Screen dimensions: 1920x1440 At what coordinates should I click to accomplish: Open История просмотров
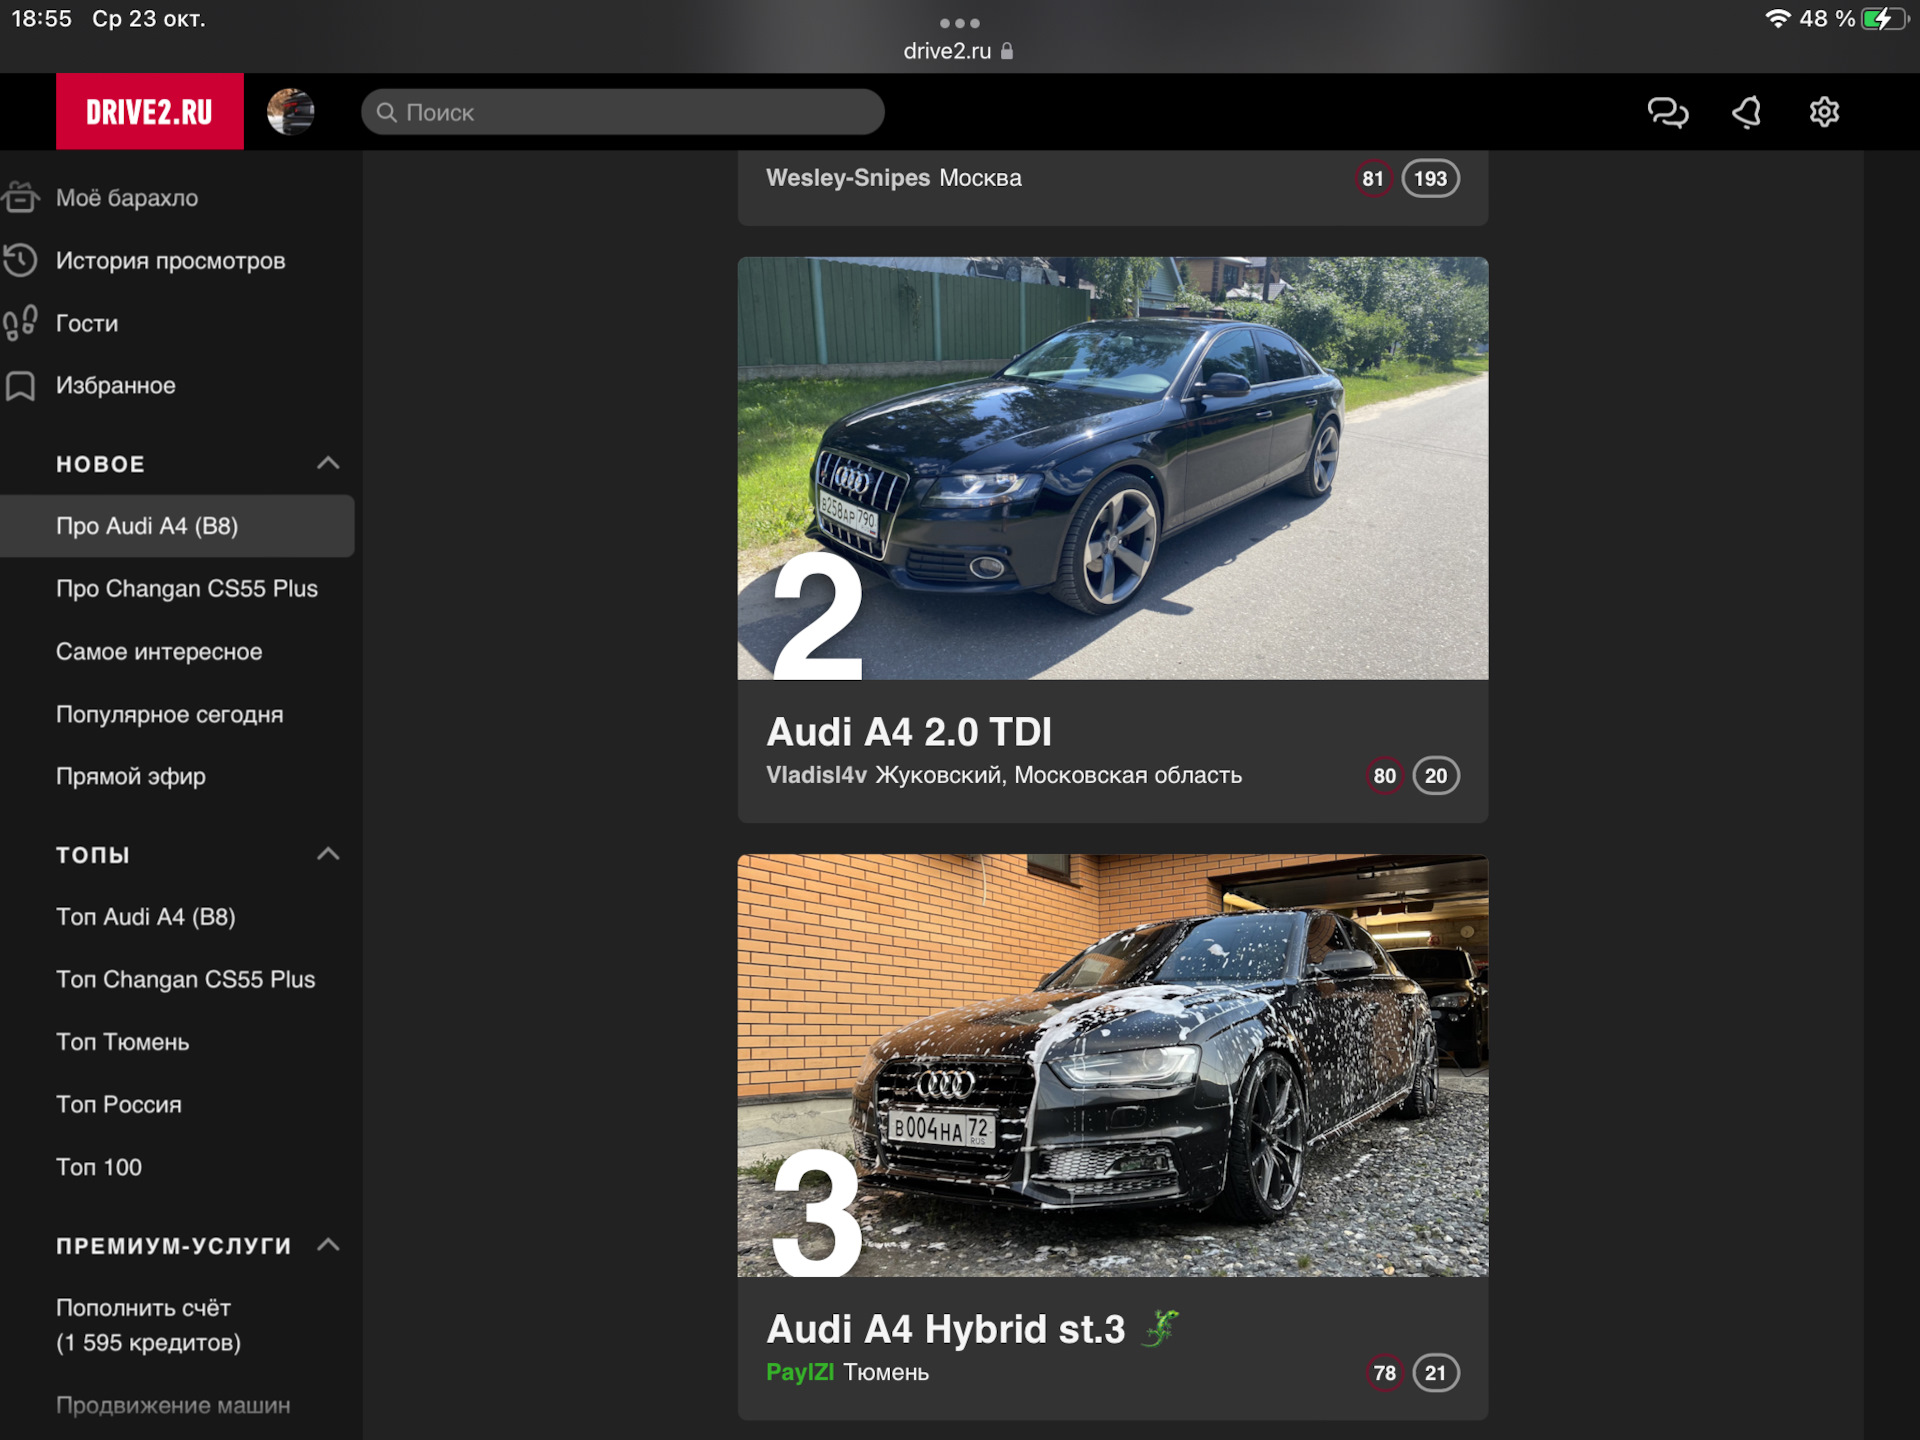[x=171, y=261]
